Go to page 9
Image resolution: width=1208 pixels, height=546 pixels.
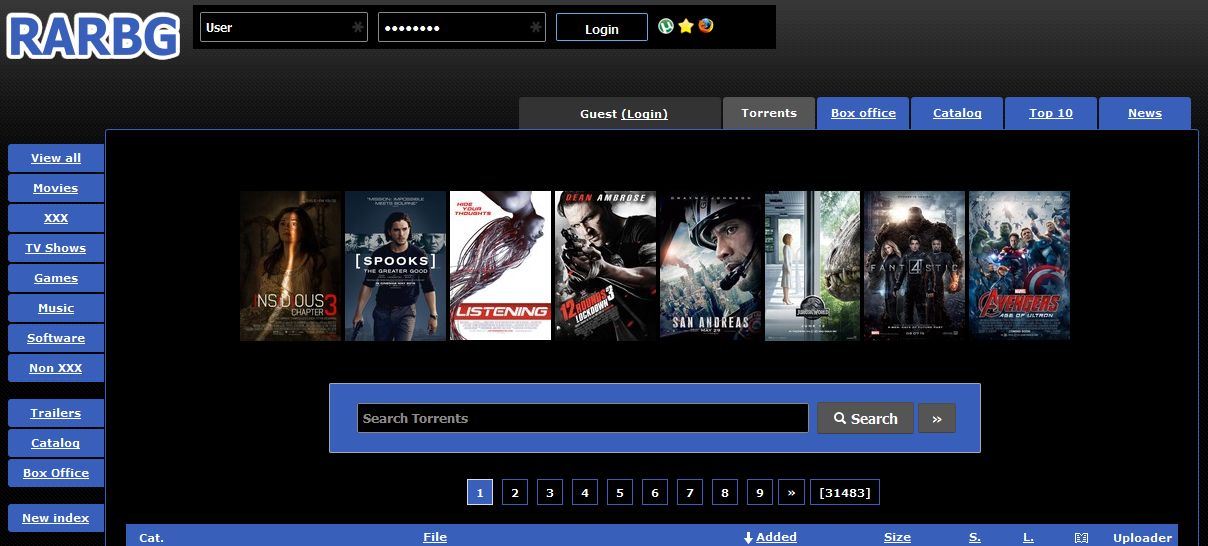click(760, 492)
